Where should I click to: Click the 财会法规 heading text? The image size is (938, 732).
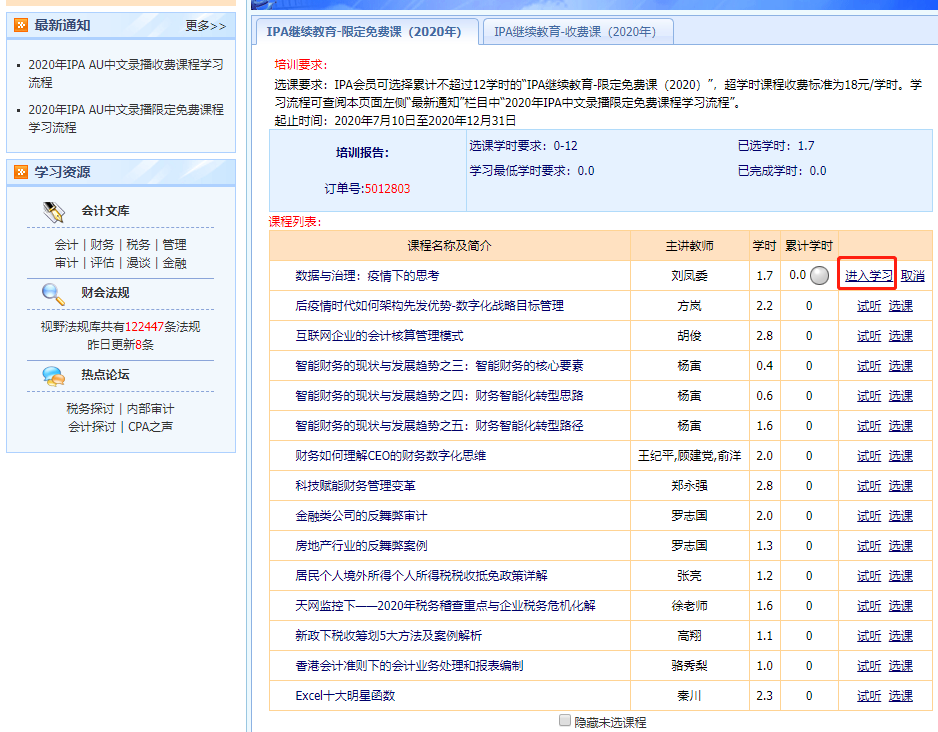105,292
